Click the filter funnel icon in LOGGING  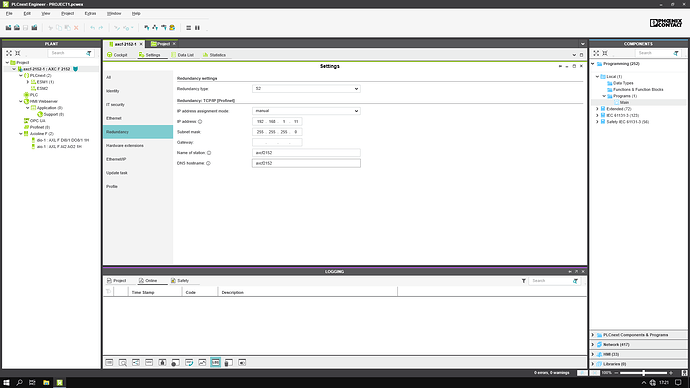coord(524,281)
